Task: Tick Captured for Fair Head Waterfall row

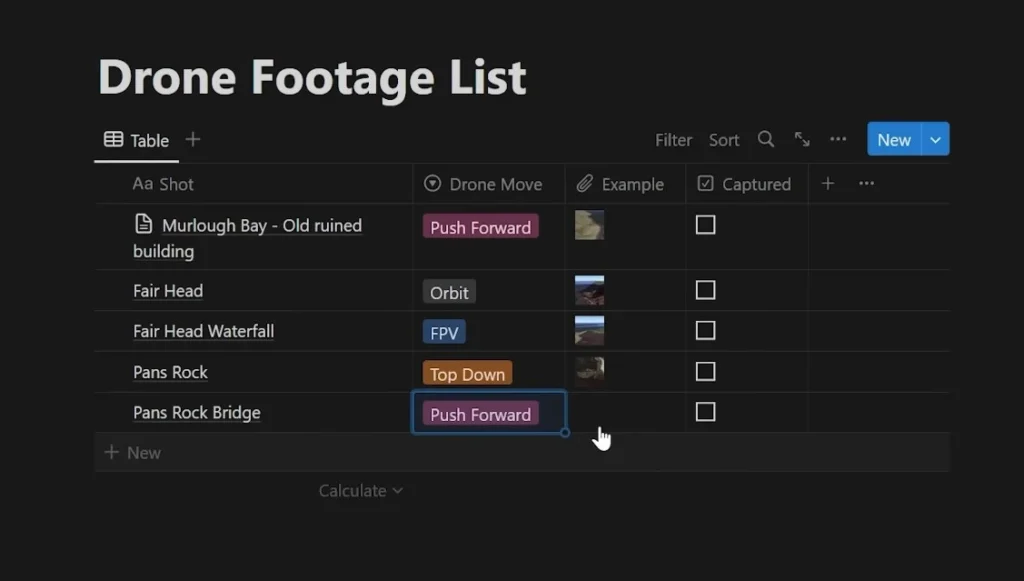Action: [705, 330]
